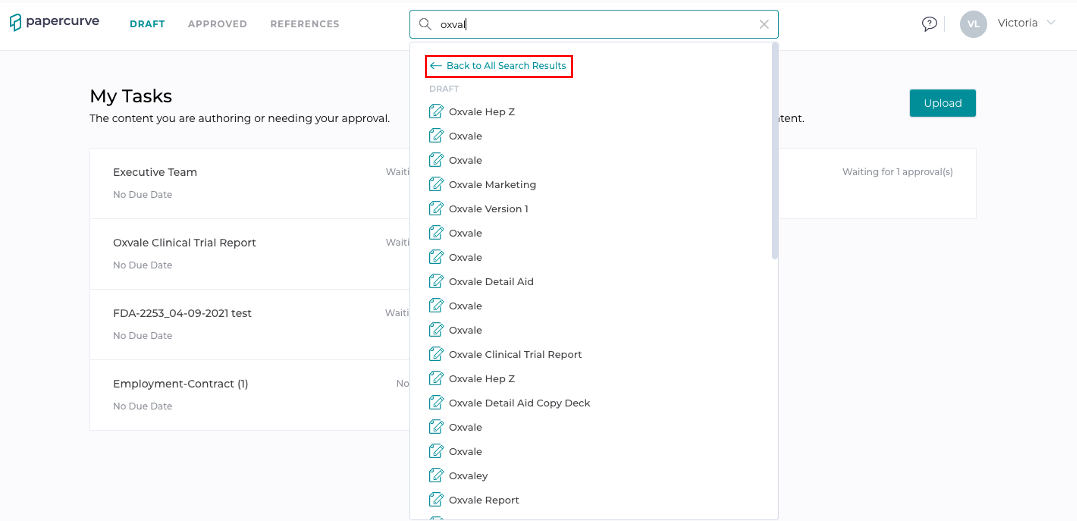Screen dimensions: 1077x521
Task: Select result named exactly Oxvale Detail Aid
Action: pyautogui.click(x=490, y=281)
